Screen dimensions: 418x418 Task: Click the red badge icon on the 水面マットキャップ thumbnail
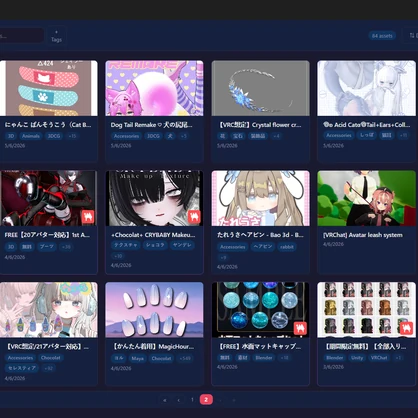click(x=300, y=328)
